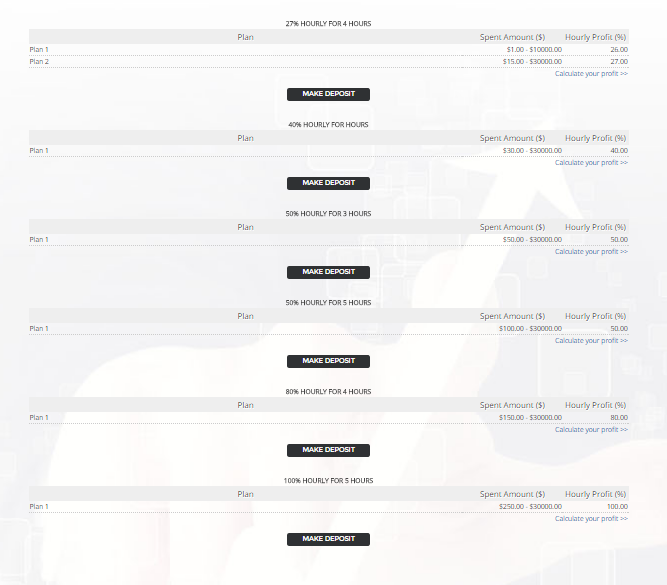
Task: Open Calculate your profit link for 100% plan
Action: coord(591,518)
